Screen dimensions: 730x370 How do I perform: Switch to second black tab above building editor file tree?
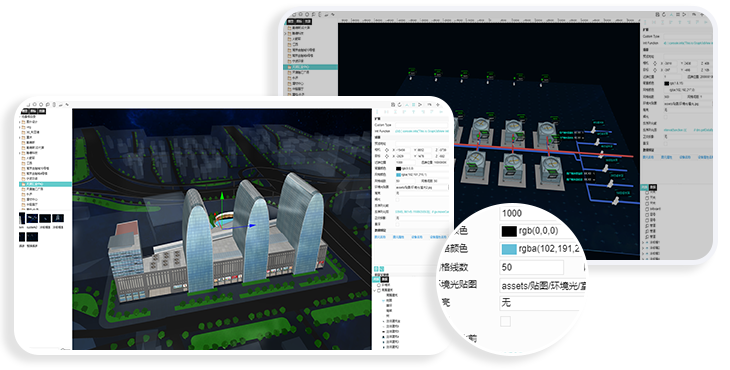[x=34, y=111]
